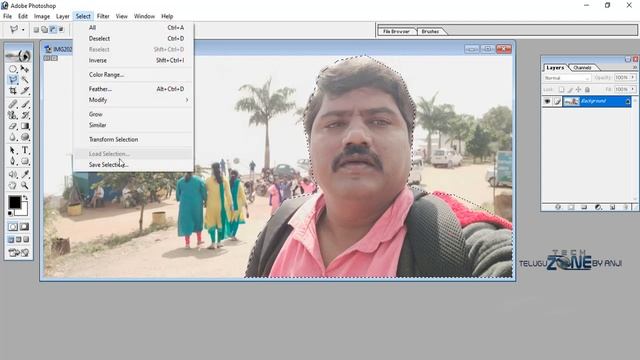The width and height of the screenshot is (640, 360).
Task: Open the Image menu
Action: tap(42, 16)
